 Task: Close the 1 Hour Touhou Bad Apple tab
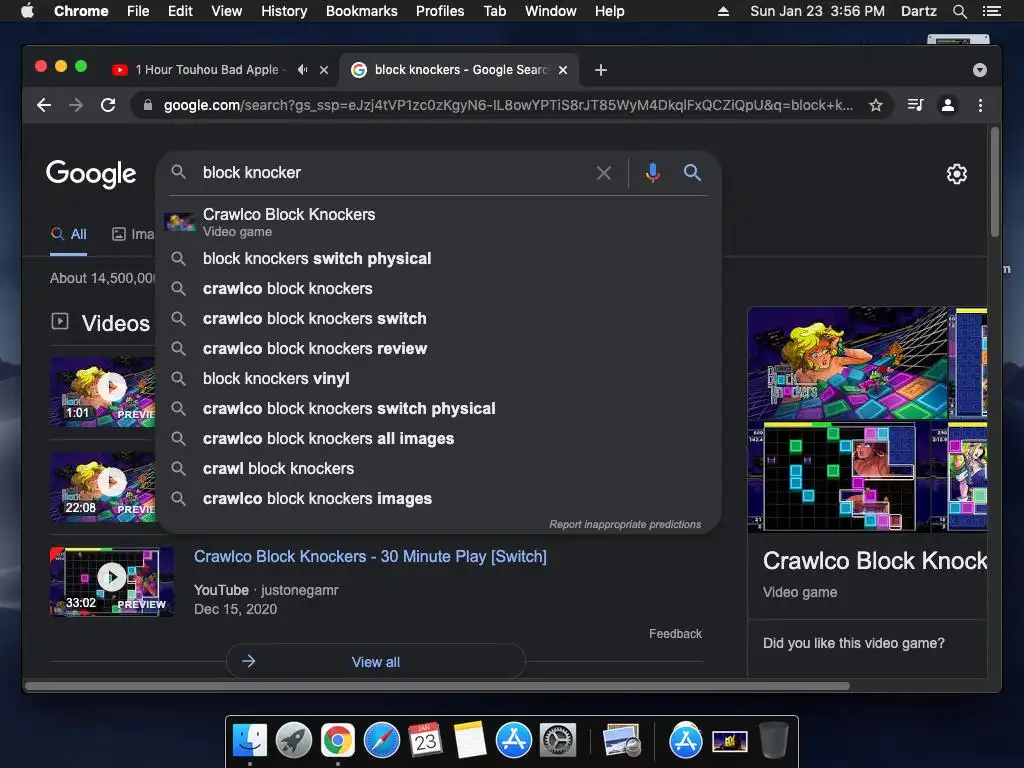tap(324, 70)
